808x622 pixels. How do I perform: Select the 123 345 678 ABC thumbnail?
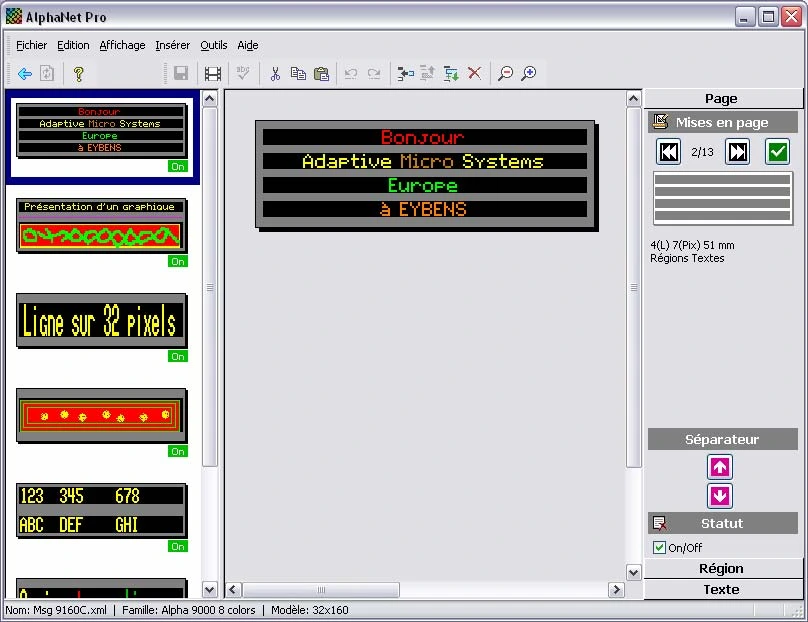point(101,510)
